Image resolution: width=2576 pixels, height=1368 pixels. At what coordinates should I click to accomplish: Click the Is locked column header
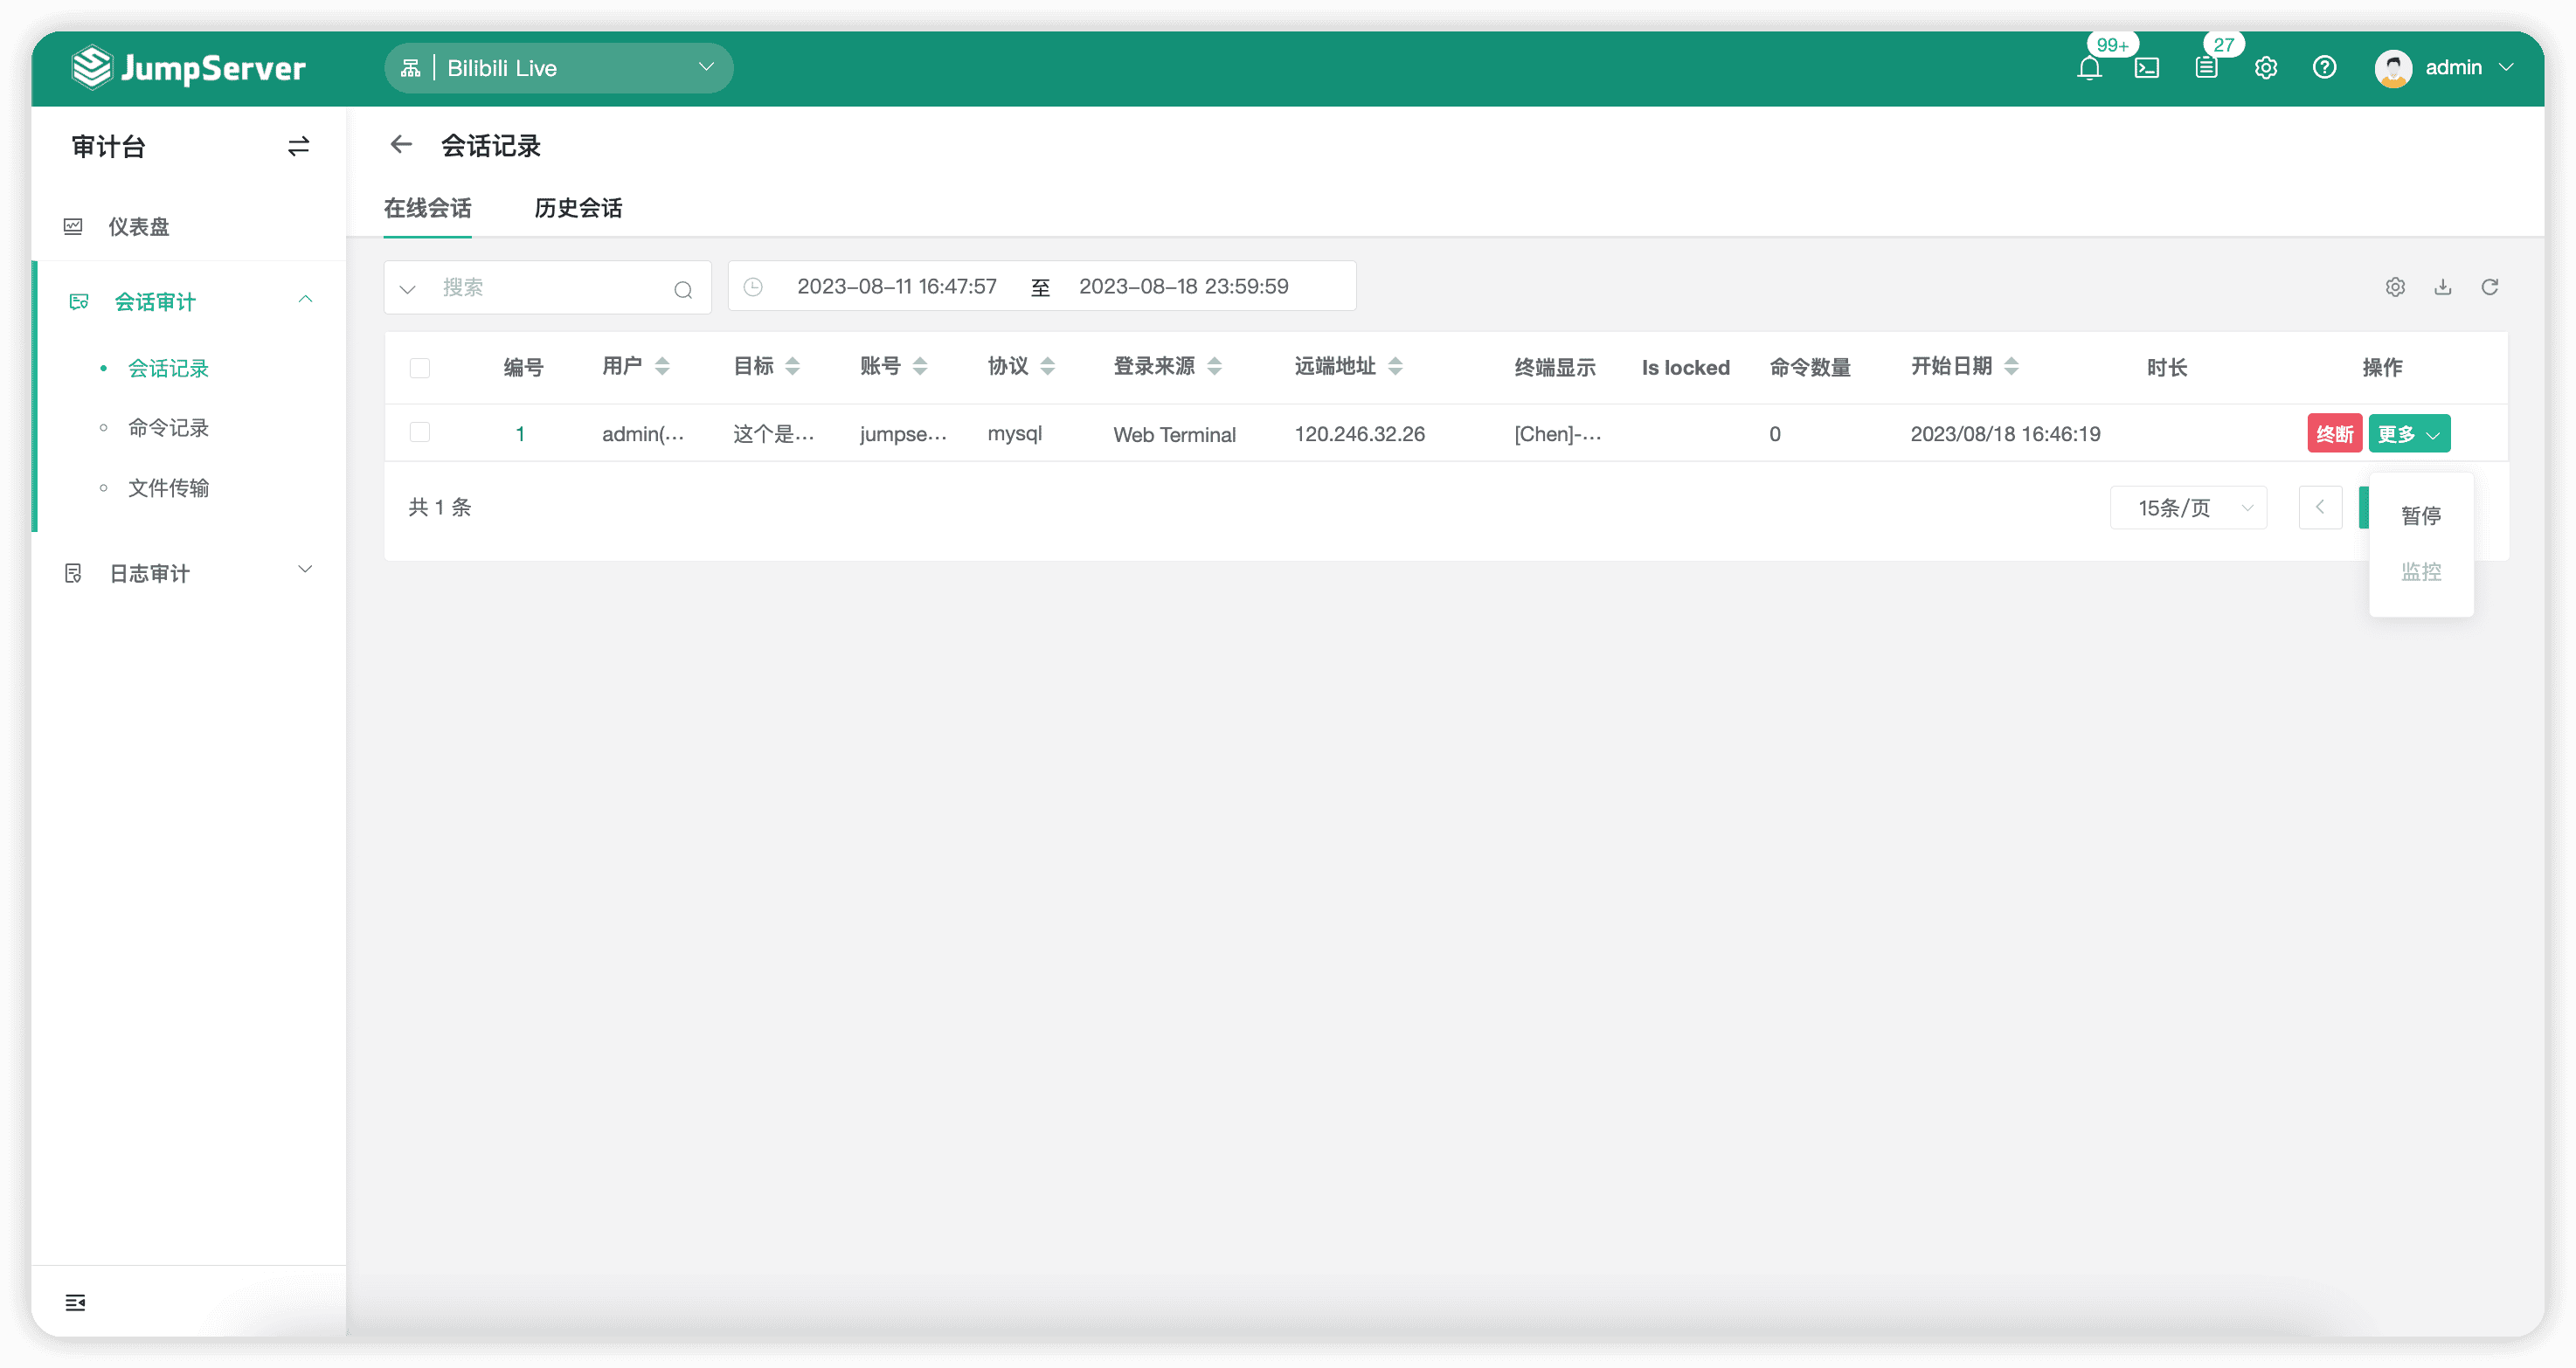click(1686, 367)
